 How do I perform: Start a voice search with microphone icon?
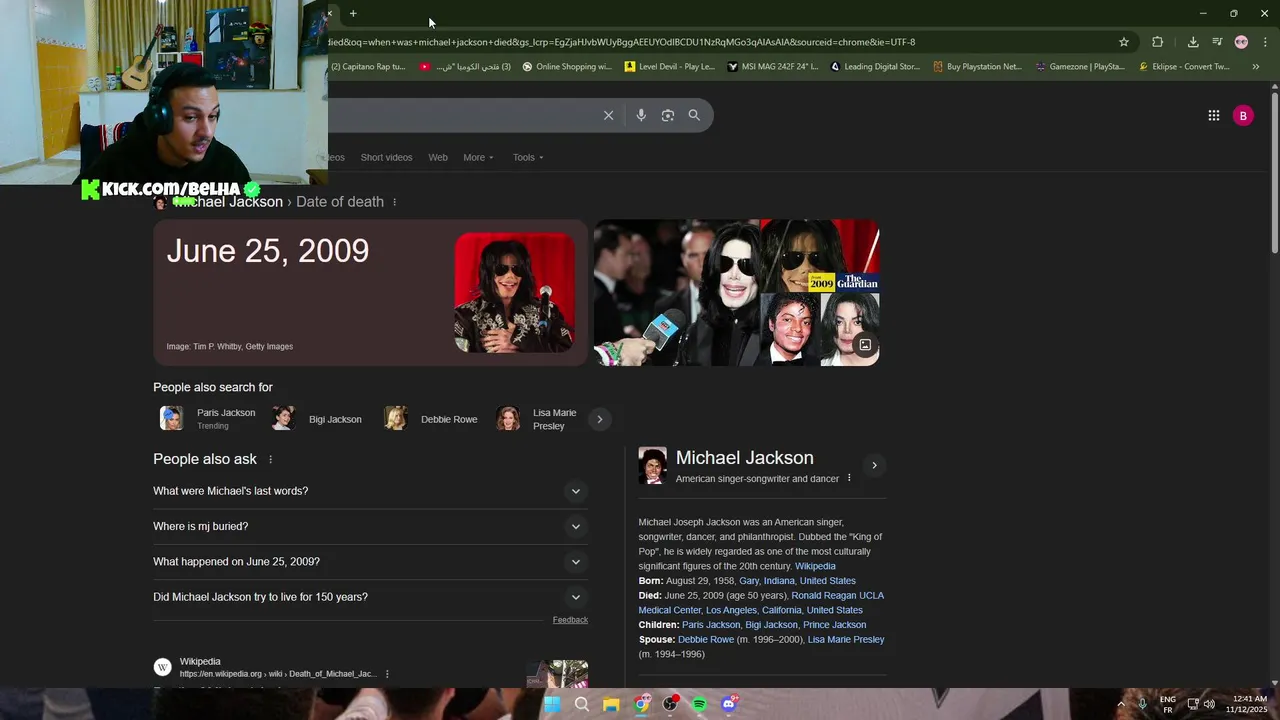pyautogui.click(x=641, y=115)
